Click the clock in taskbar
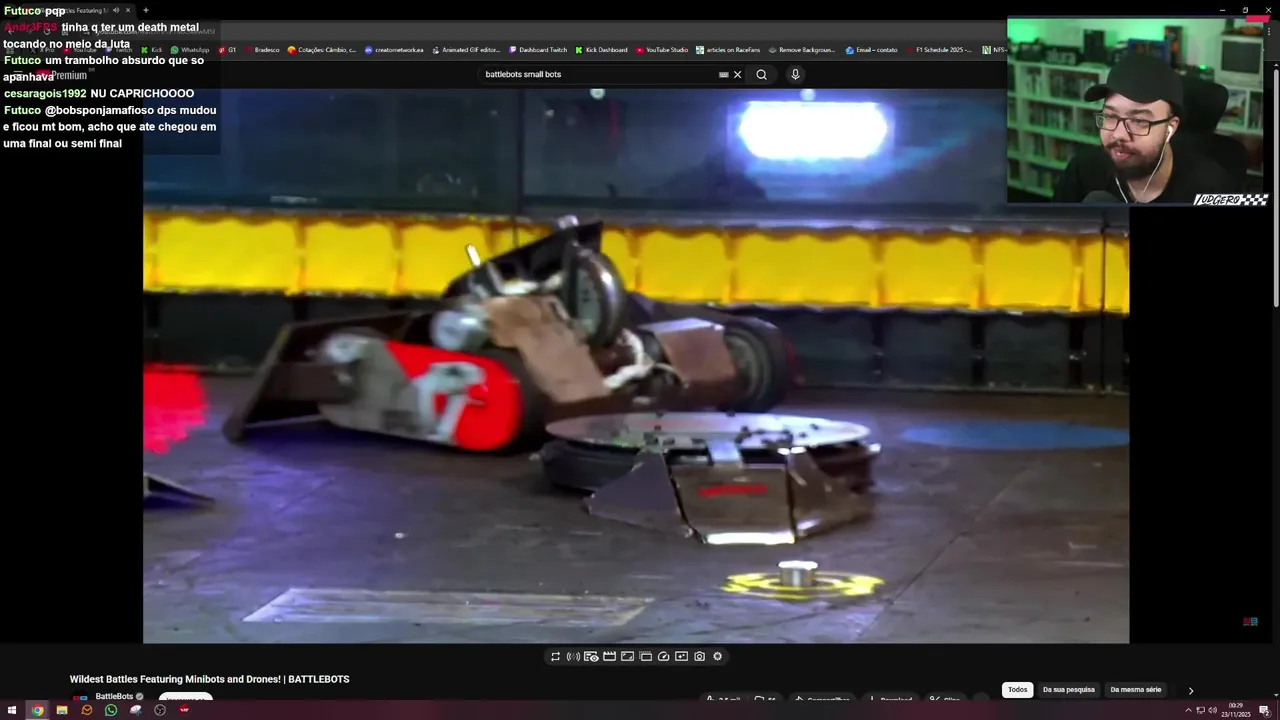Image resolution: width=1280 pixels, height=720 pixels. (1236, 710)
